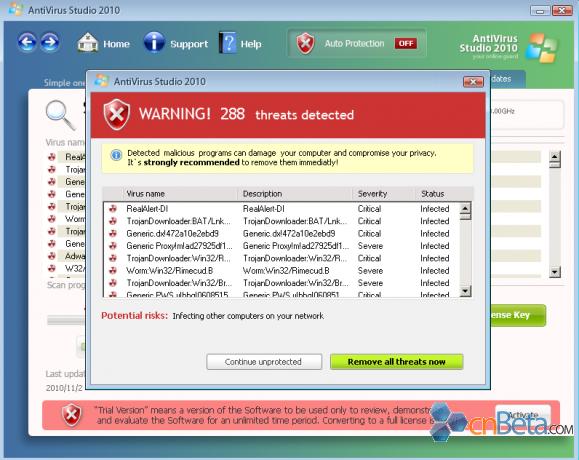Click threat list scrollbar up arrow
Viewport: 579px width, 460px height.
click(465, 208)
